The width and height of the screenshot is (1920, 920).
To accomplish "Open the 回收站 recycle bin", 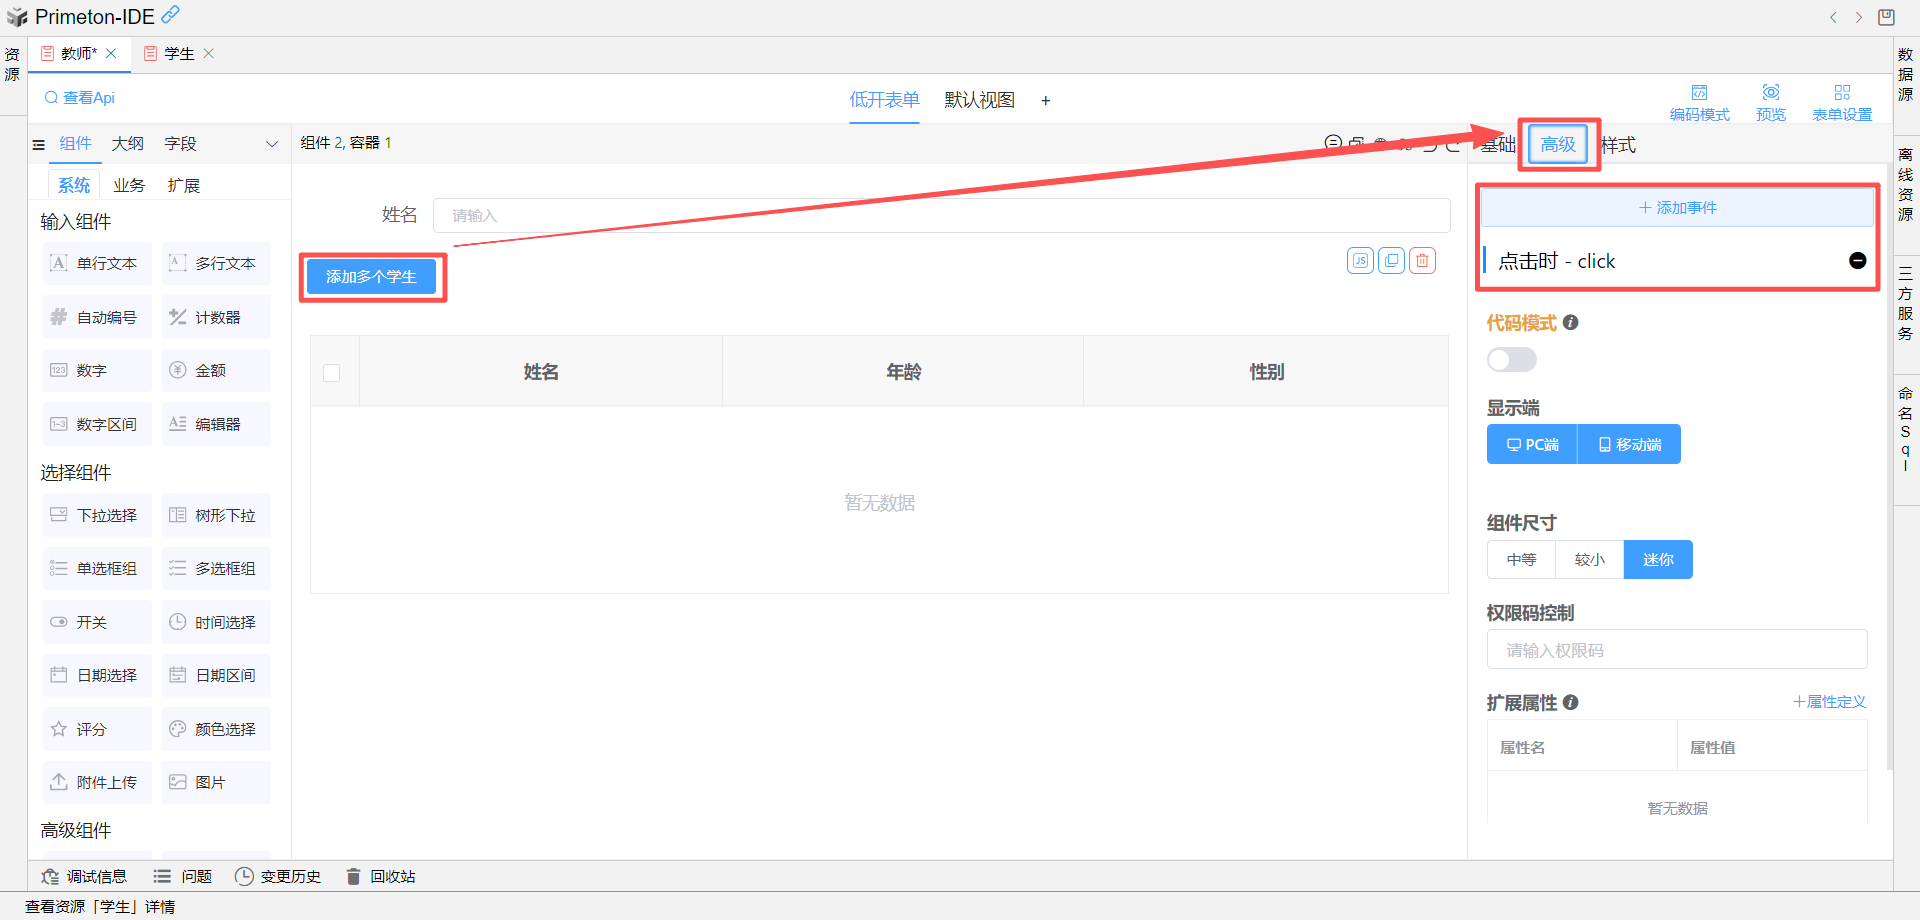I will (x=380, y=877).
